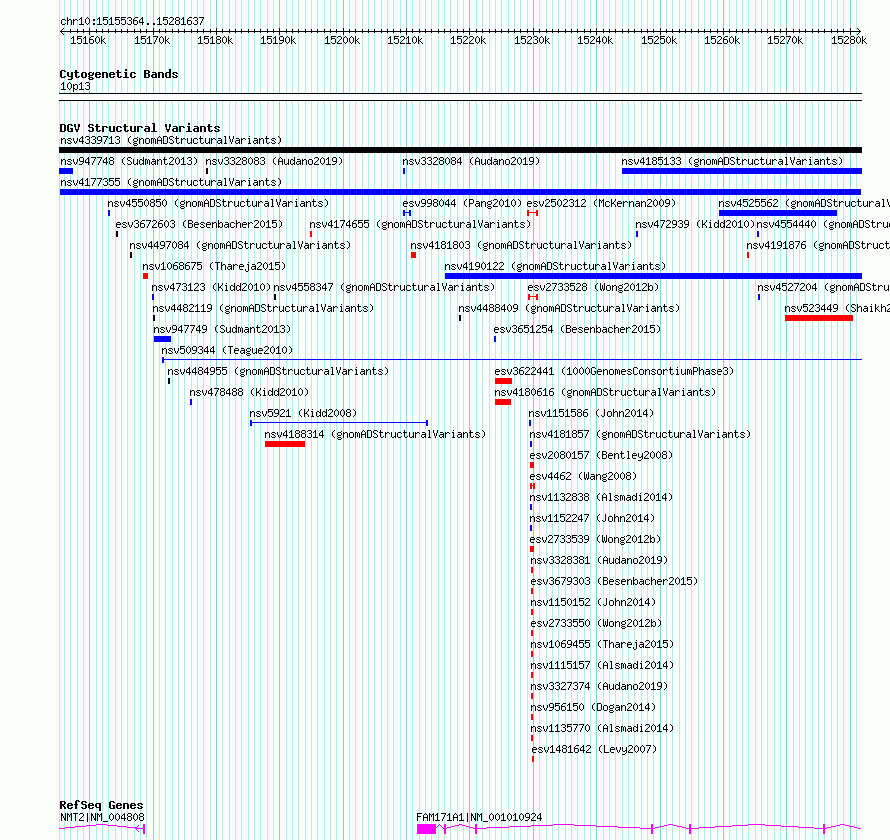This screenshot has height=840, width=890.
Task: Open nsv3328381 (Audano2019) label
Action: (x=599, y=560)
